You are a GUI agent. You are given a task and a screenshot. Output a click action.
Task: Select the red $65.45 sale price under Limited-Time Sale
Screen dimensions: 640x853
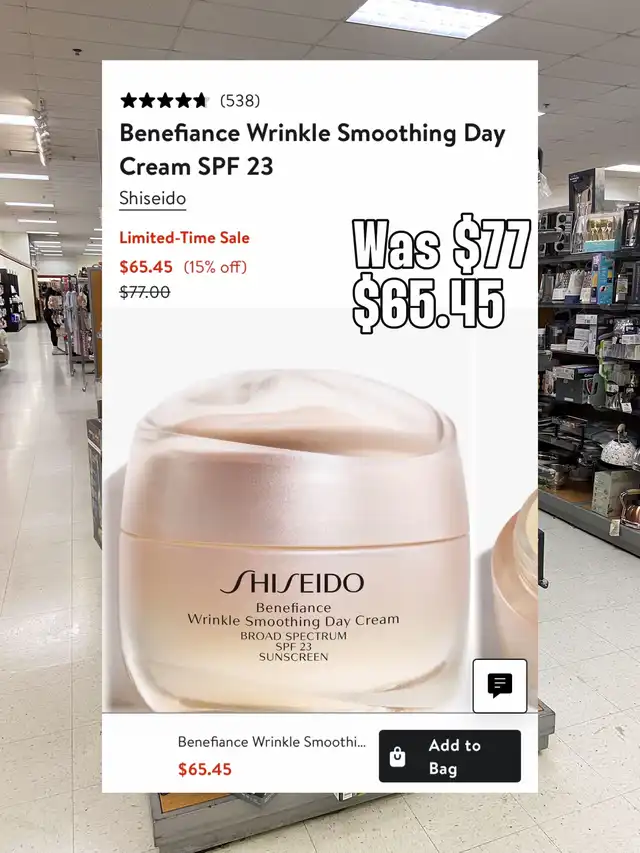click(x=146, y=267)
